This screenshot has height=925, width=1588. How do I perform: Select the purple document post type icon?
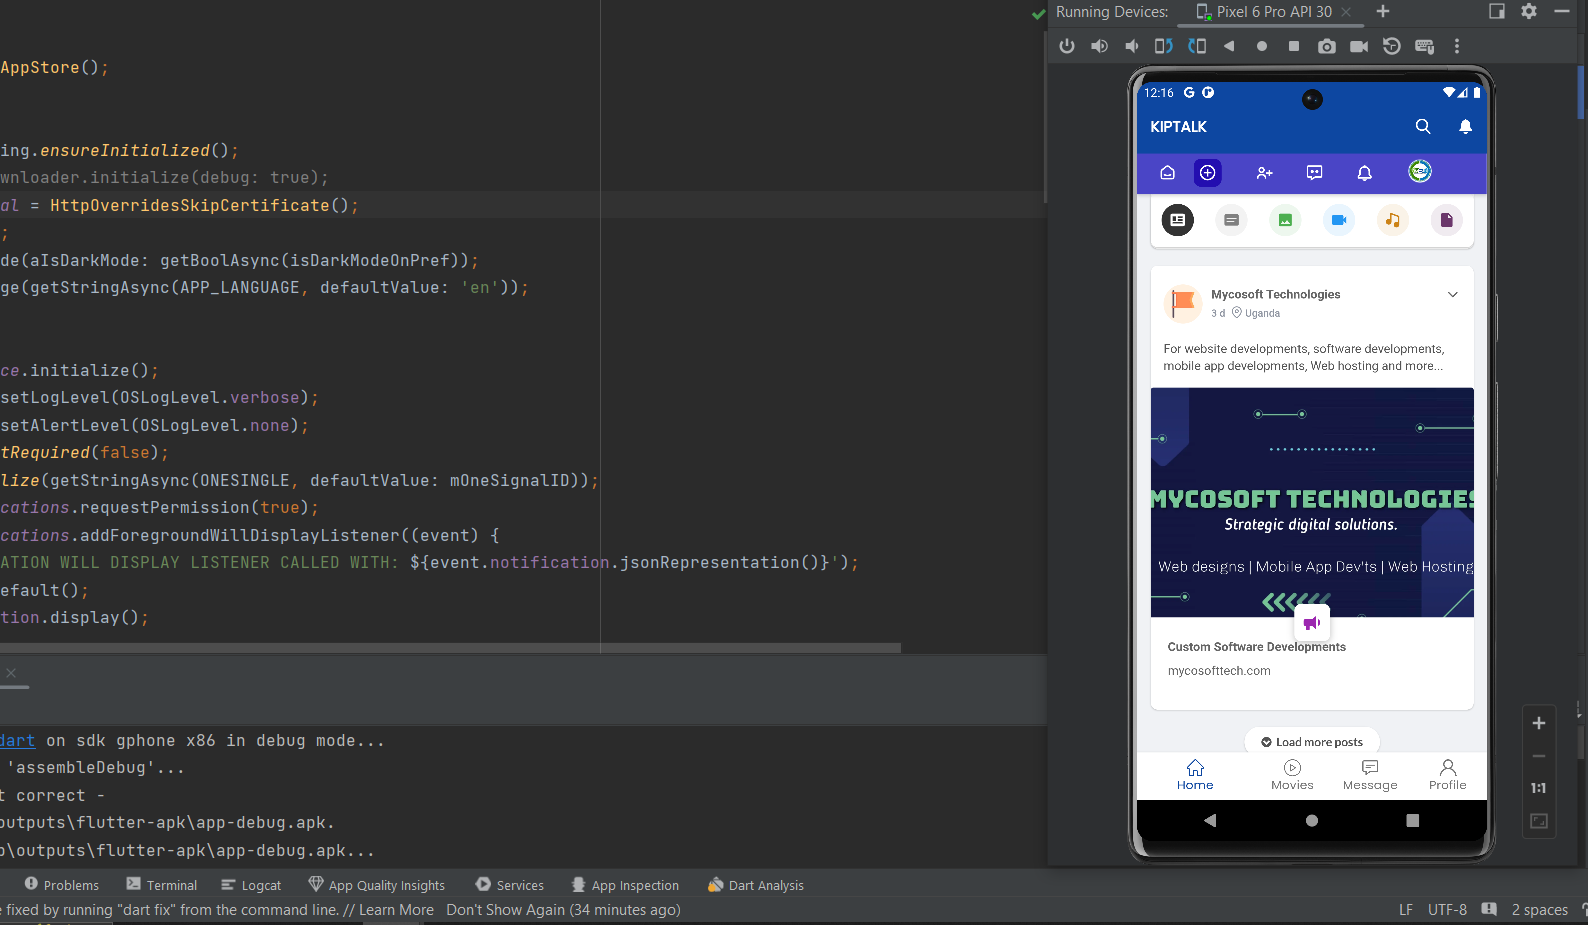pyautogui.click(x=1446, y=220)
